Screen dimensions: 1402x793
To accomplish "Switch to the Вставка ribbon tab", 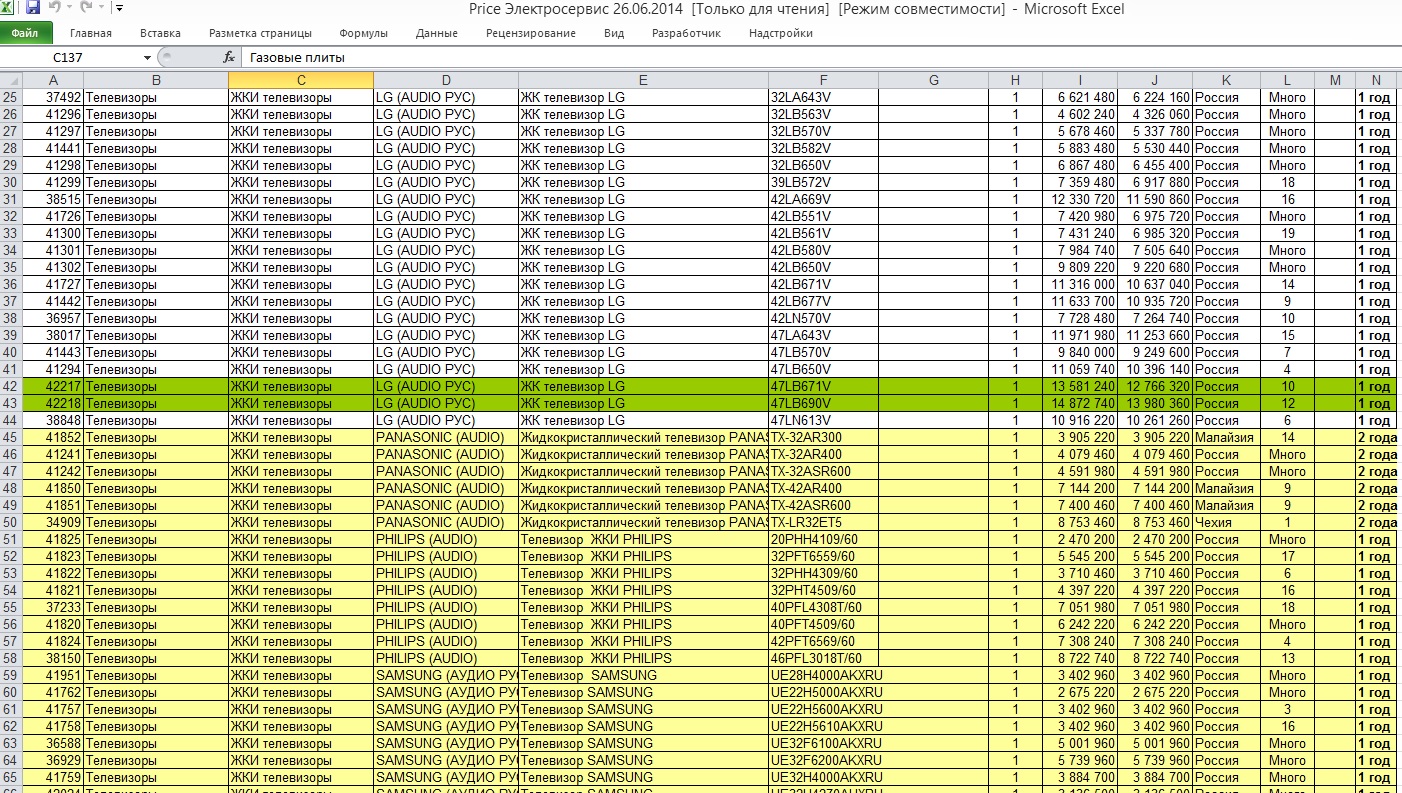I will pos(161,33).
